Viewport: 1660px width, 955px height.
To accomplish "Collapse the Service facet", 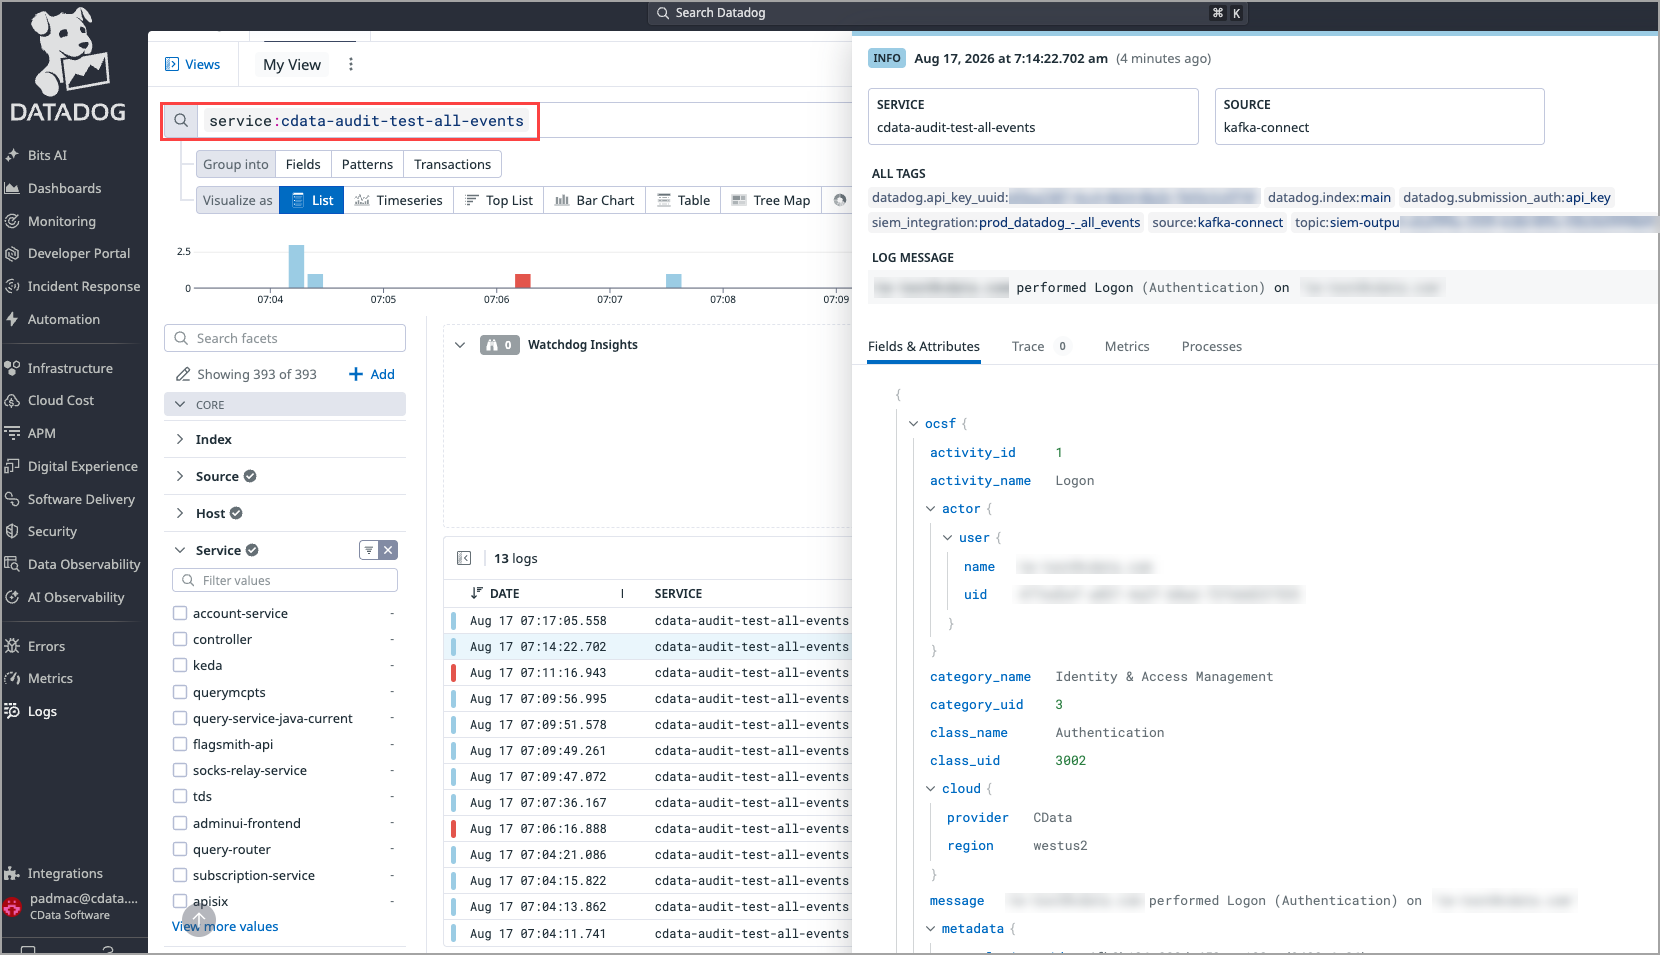I will [180, 550].
